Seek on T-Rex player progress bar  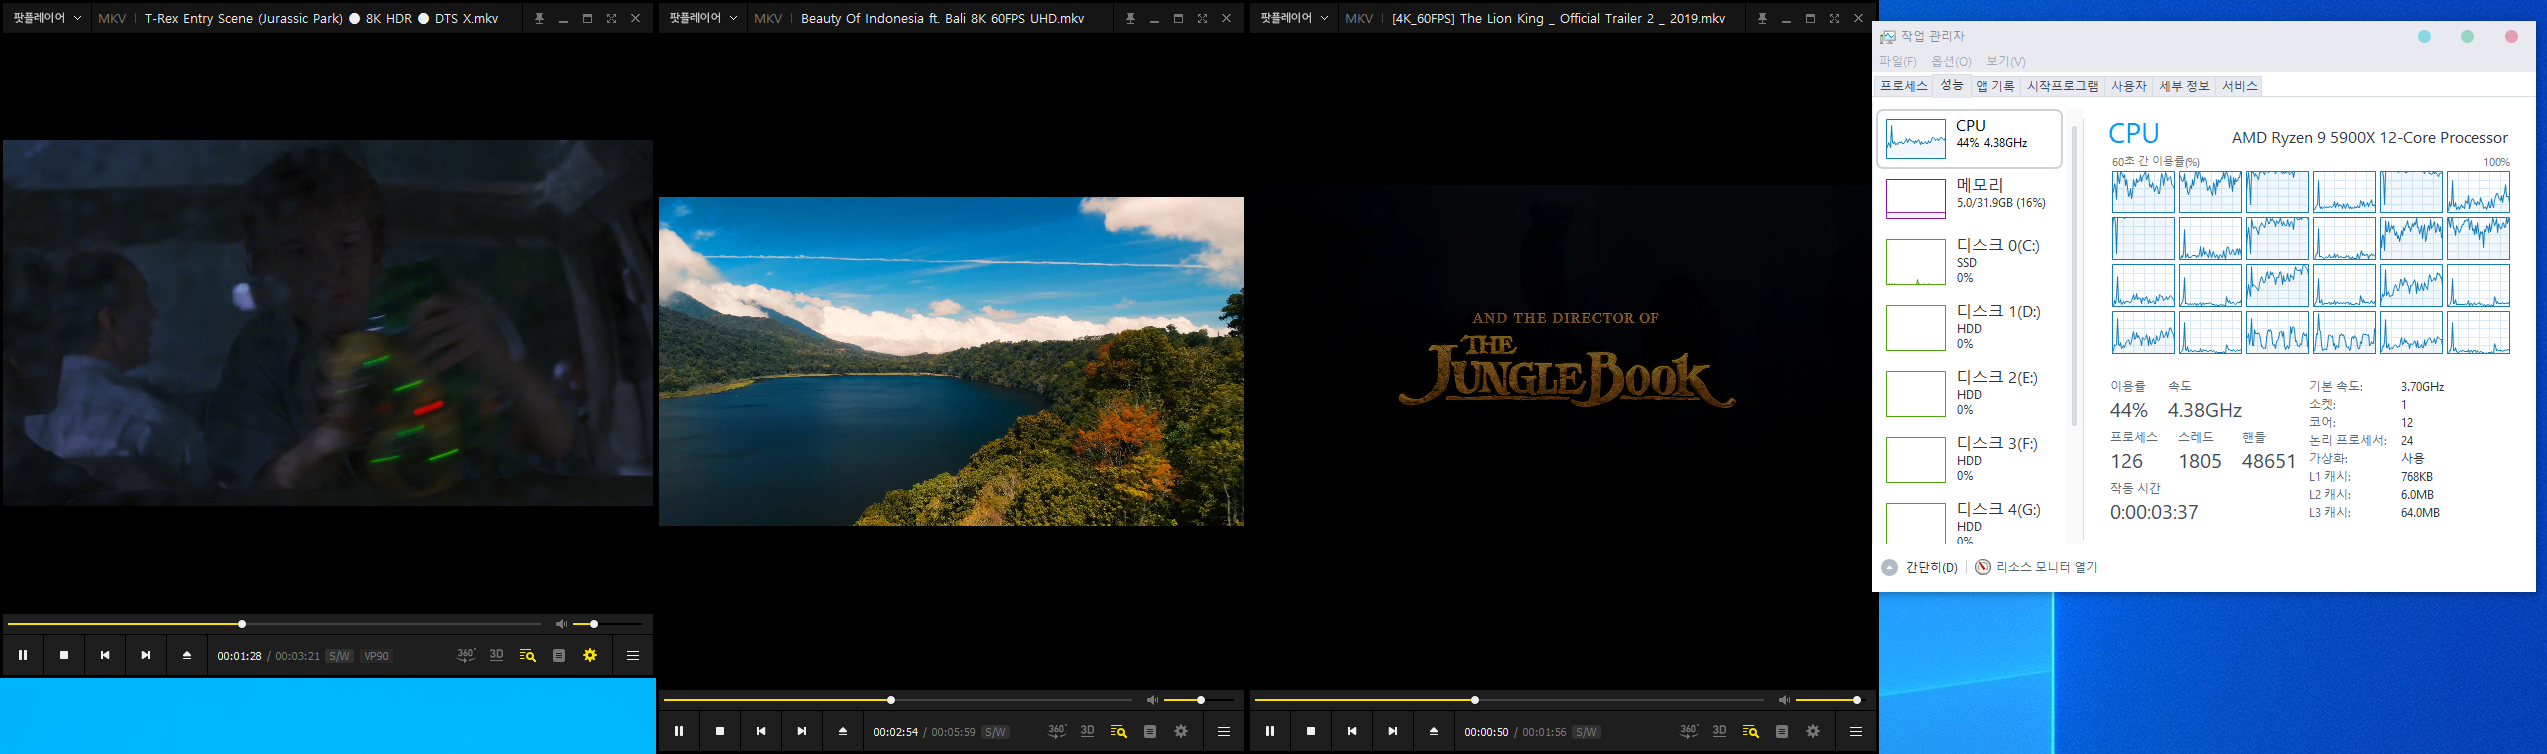point(274,624)
